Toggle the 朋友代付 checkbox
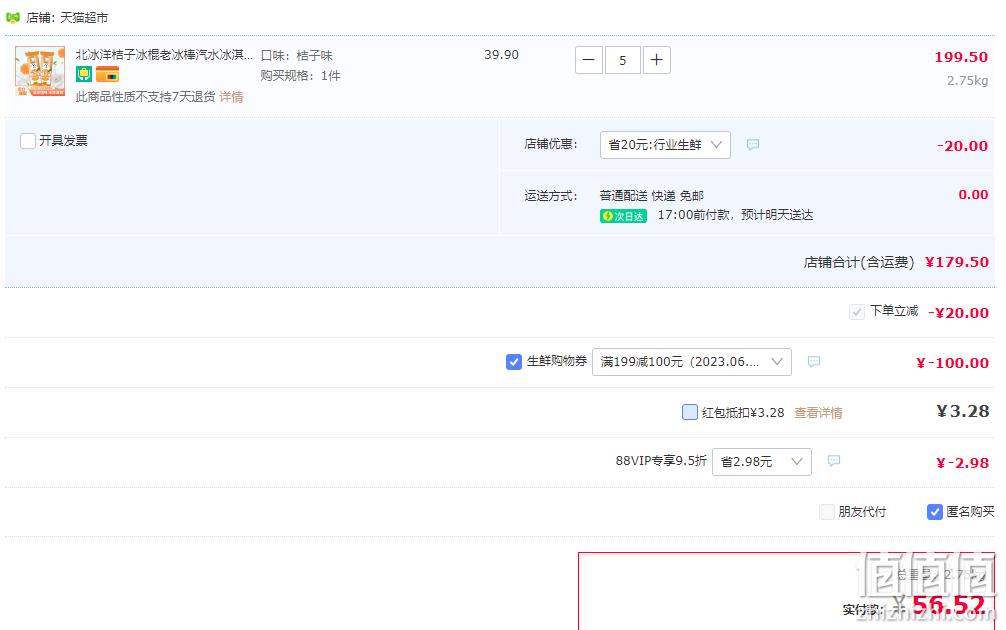The height and width of the screenshot is (630, 1006). (827, 512)
